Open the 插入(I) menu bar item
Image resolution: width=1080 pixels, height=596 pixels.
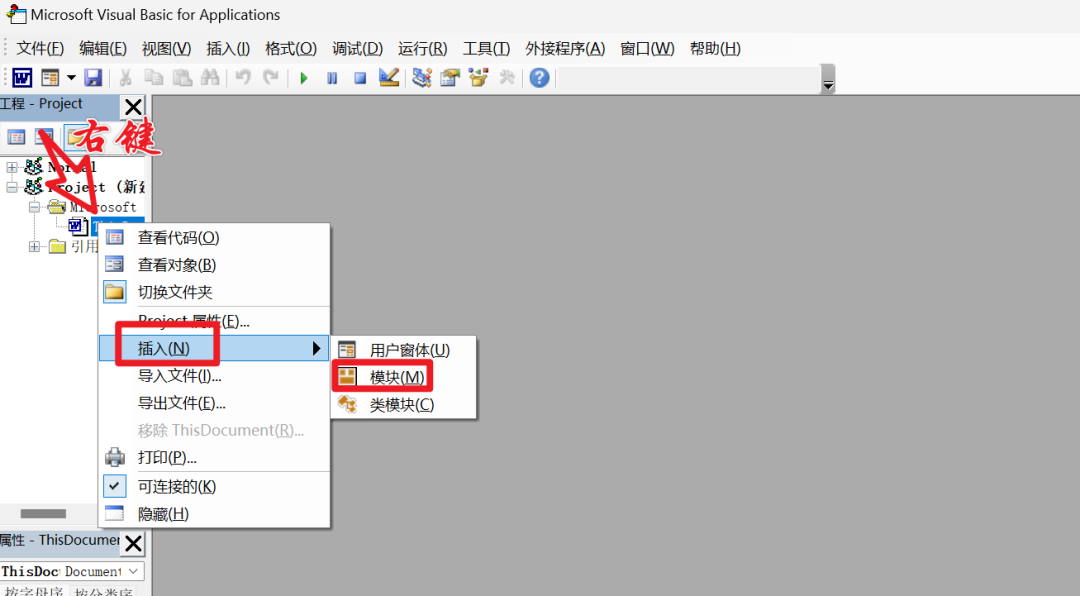pyautogui.click(x=228, y=49)
